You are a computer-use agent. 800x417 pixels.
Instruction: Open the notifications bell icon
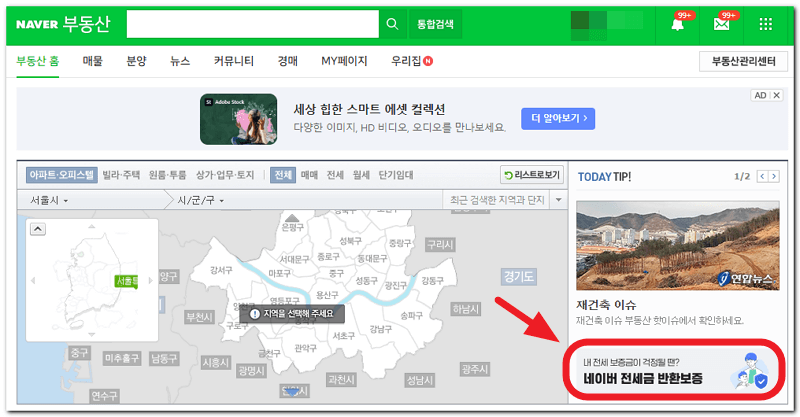677,24
